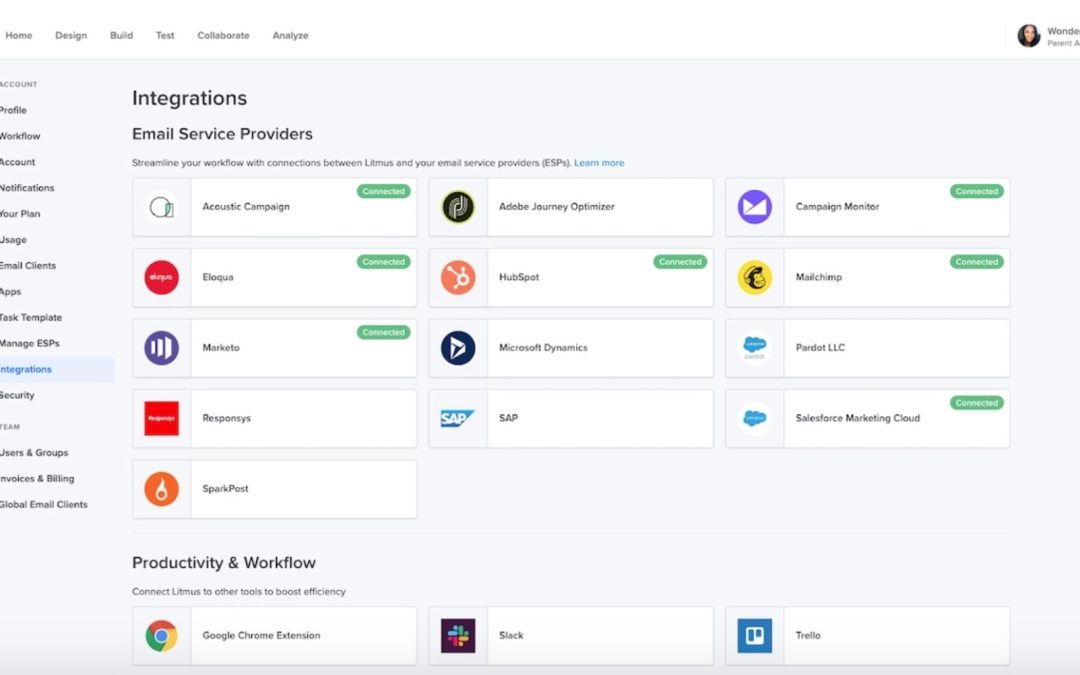The image size is (1080, 675).
Task: Open Email Clients settings
Action: 28,266
